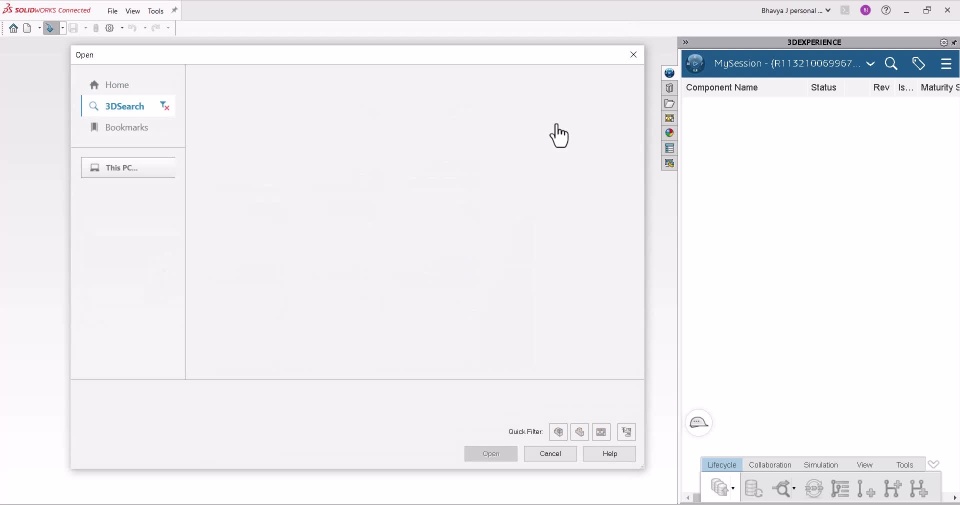Click the Save to database stack icon
The width and height of the screenshot is (960, 505).
719,488
